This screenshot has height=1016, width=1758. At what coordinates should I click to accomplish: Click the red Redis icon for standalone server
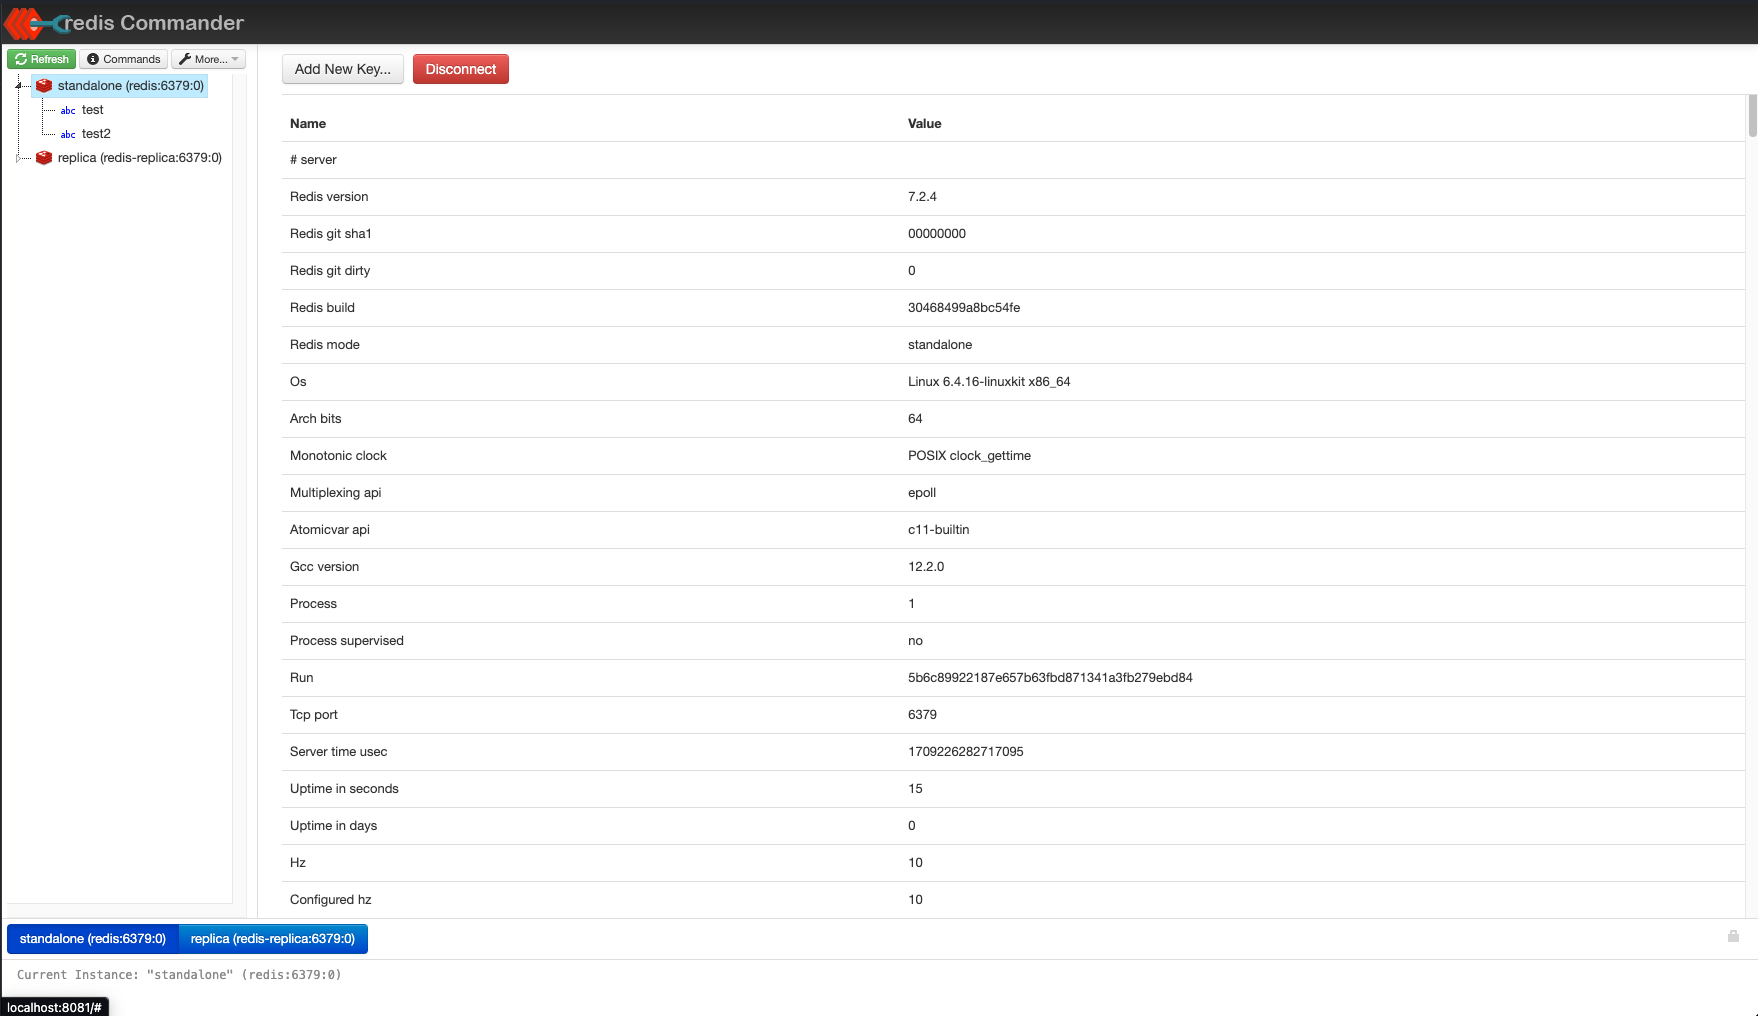[x=44, y=86]
